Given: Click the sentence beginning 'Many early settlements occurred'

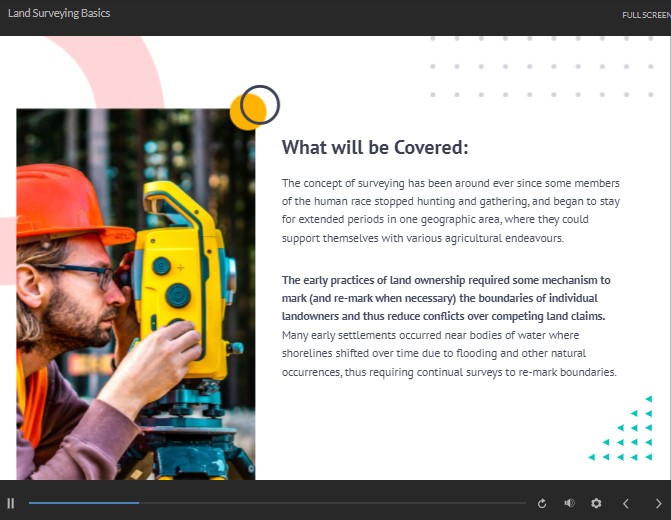Looking at the screenshot, I should click(x=449, y=354).
